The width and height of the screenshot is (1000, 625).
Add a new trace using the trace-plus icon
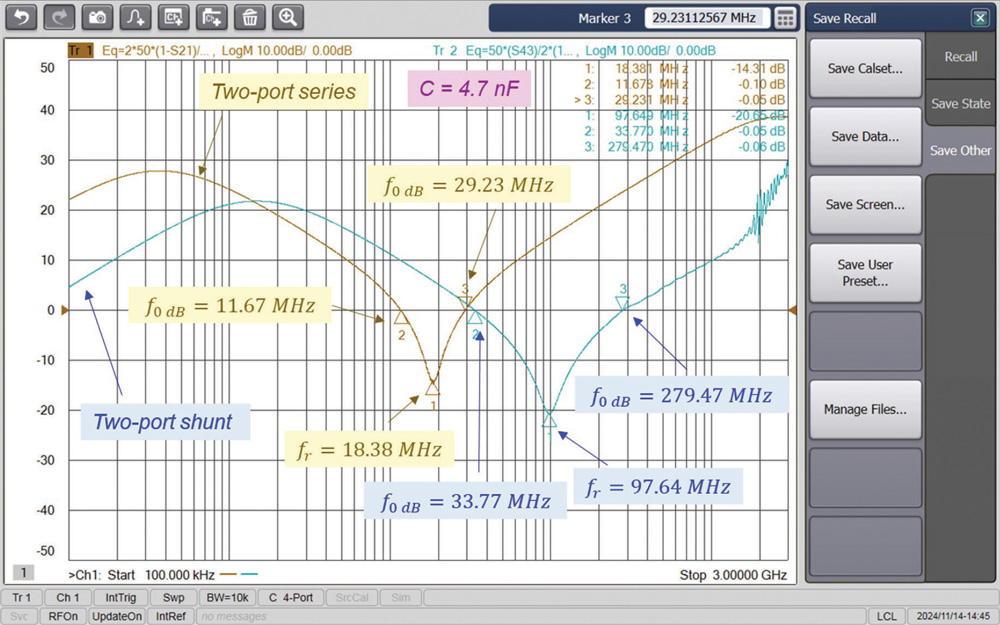pos(135,17)
